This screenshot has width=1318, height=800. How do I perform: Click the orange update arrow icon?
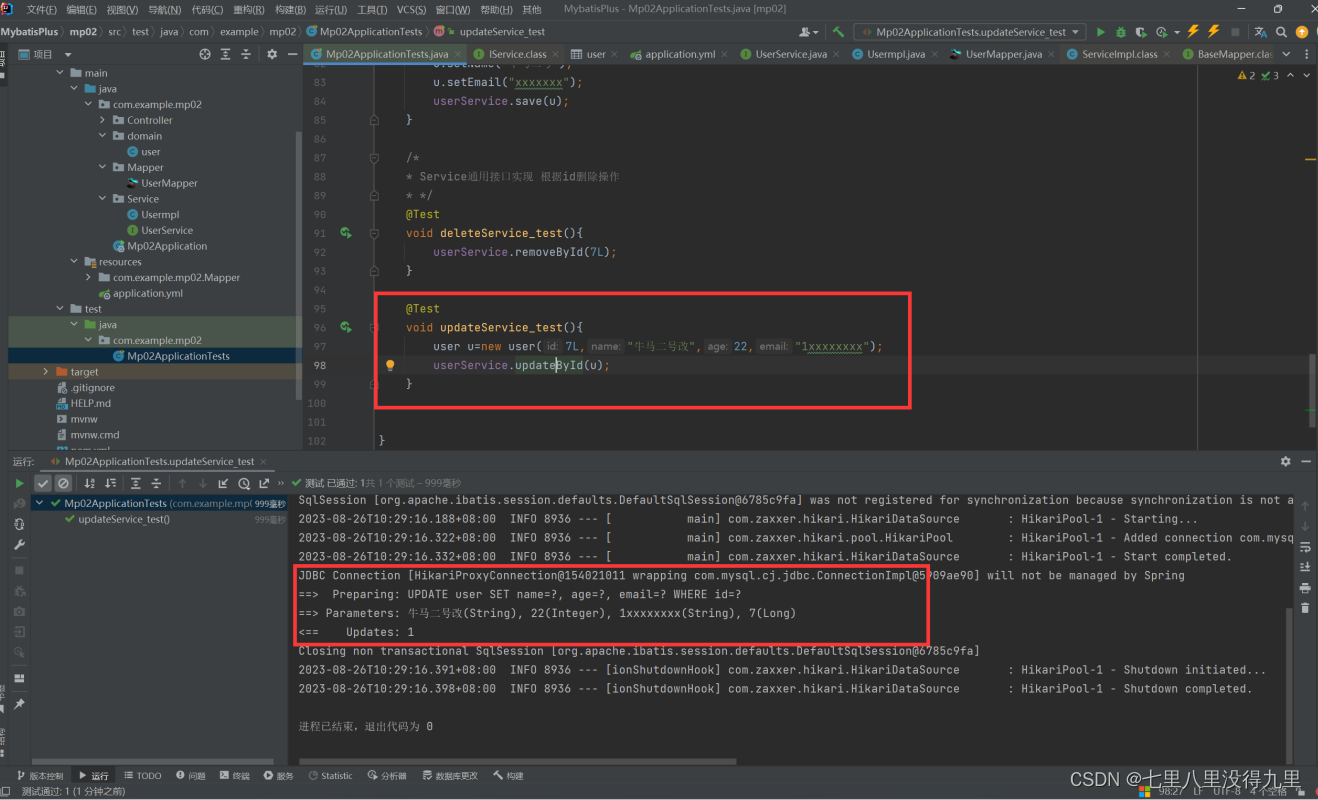[1301, 32]
